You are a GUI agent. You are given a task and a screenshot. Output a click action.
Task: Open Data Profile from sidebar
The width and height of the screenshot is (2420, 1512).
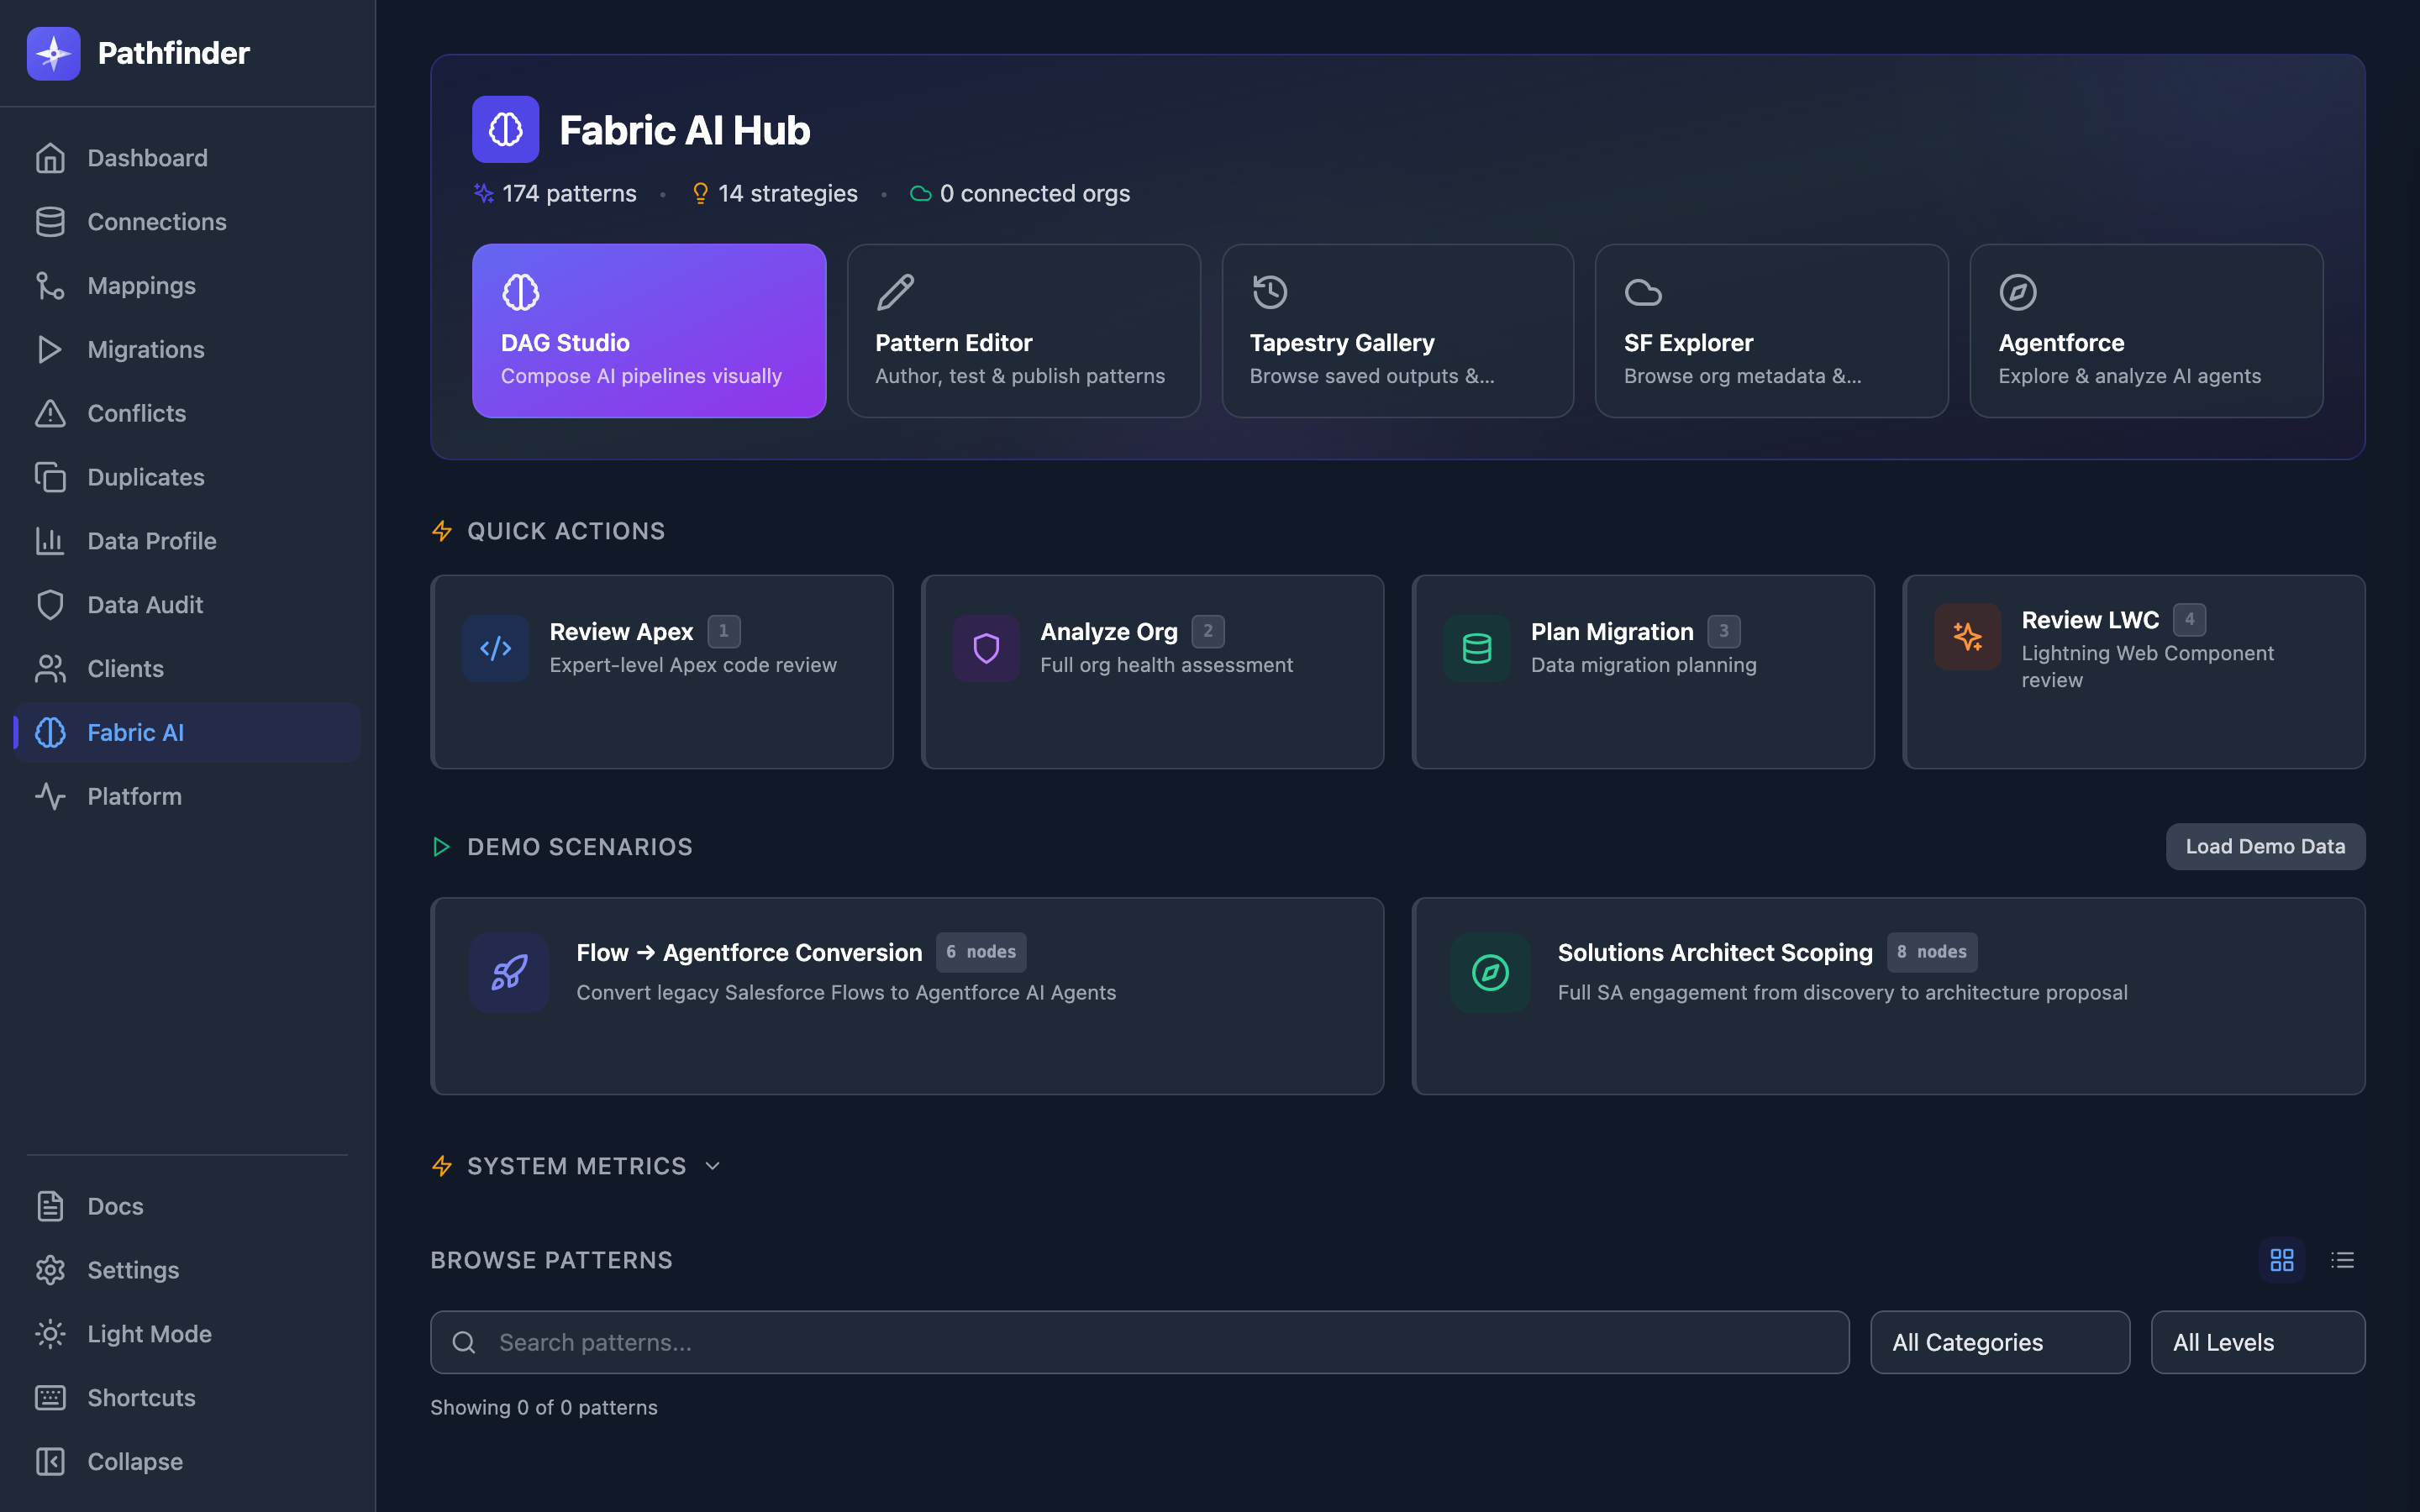click(x=151, y=541)
